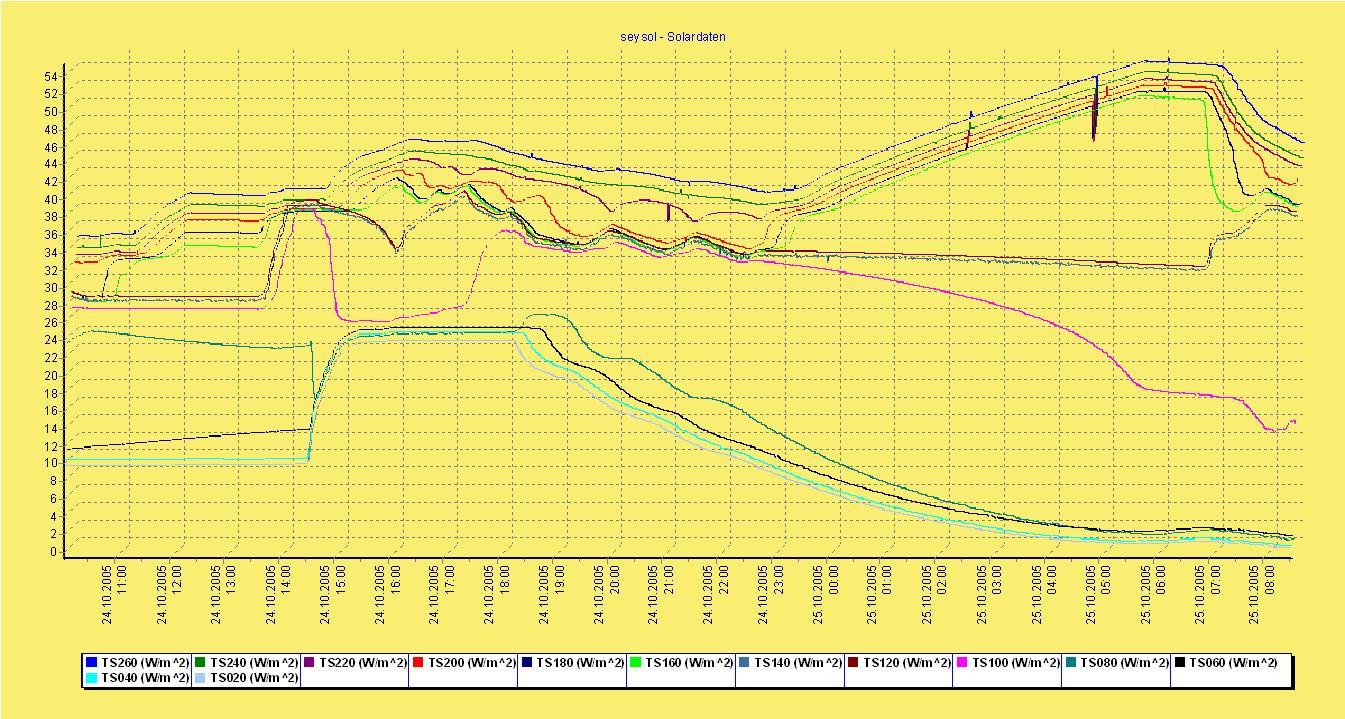
Task: Click the blue TS260 legend color swatch
Action: pos(91,662)
